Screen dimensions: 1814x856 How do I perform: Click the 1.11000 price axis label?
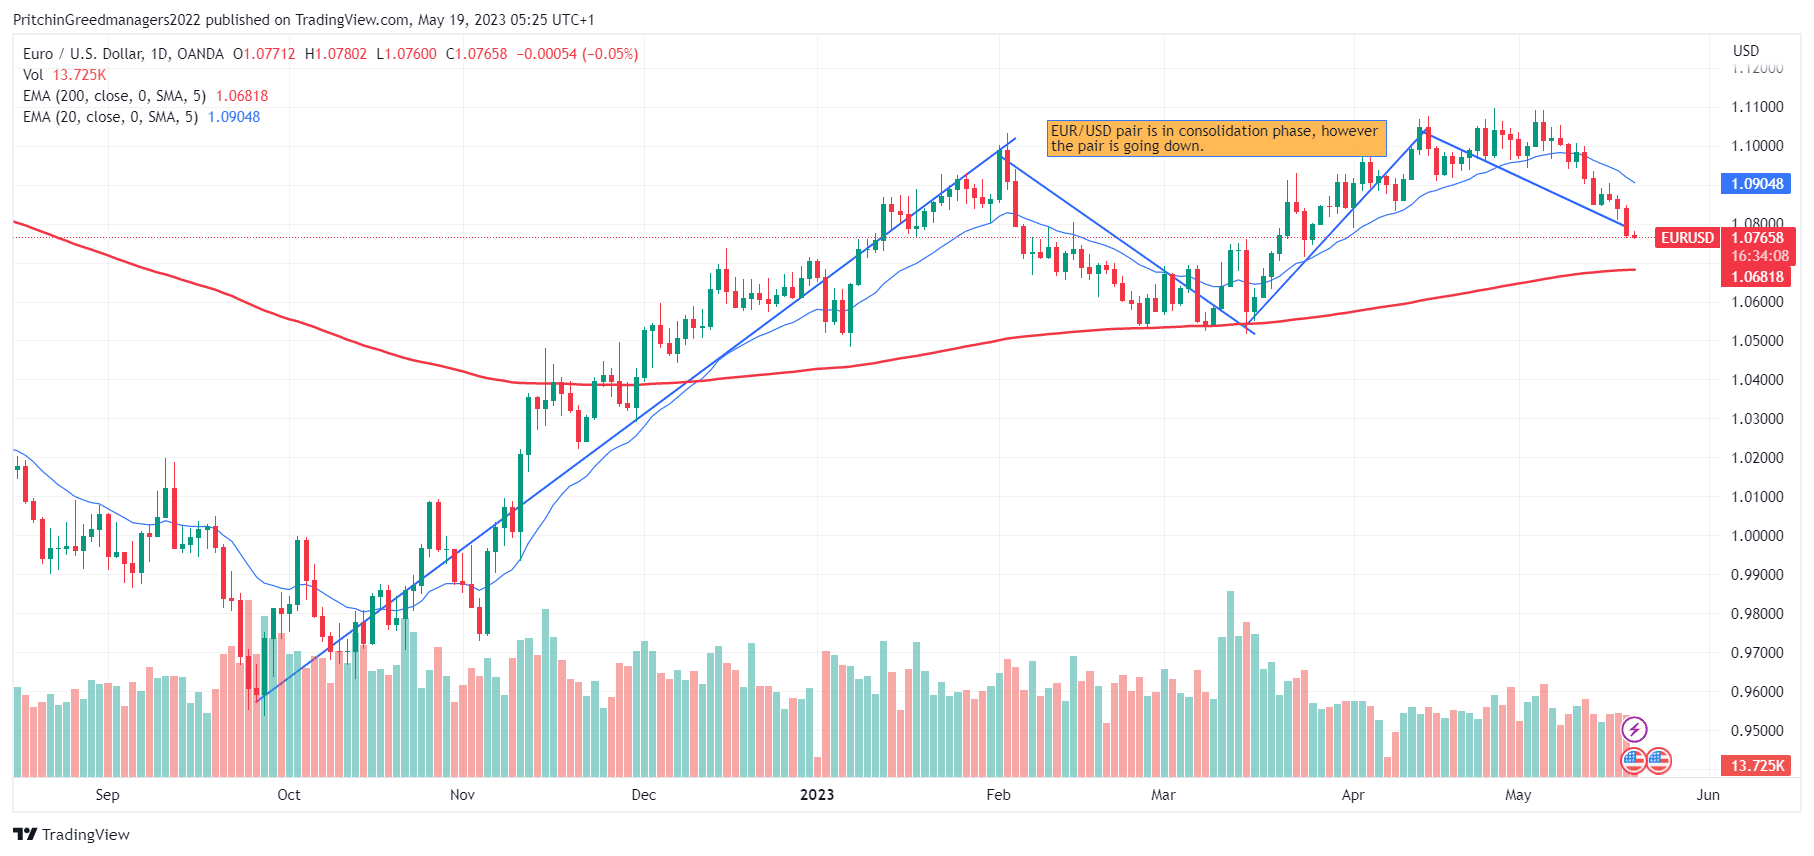[1757, 107]
